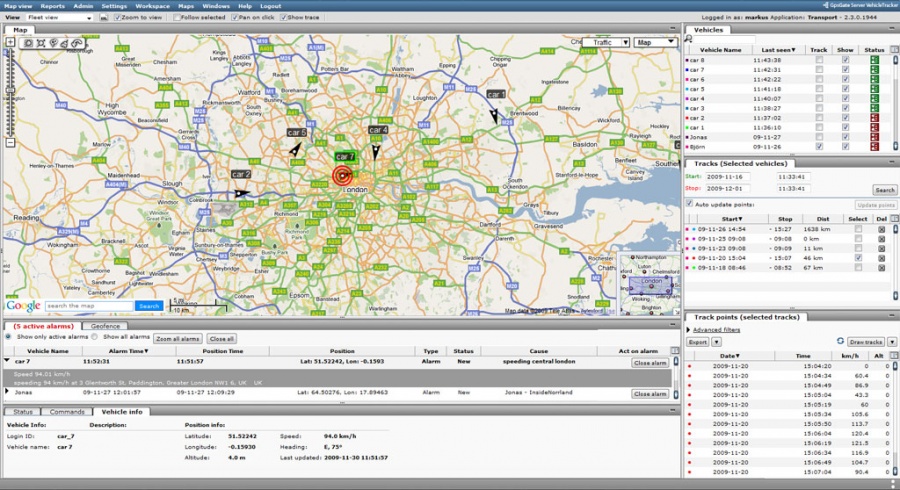Toggle the Pan on click checkbox
This screenshot has height=490, width=900.
tap(235, 18)
